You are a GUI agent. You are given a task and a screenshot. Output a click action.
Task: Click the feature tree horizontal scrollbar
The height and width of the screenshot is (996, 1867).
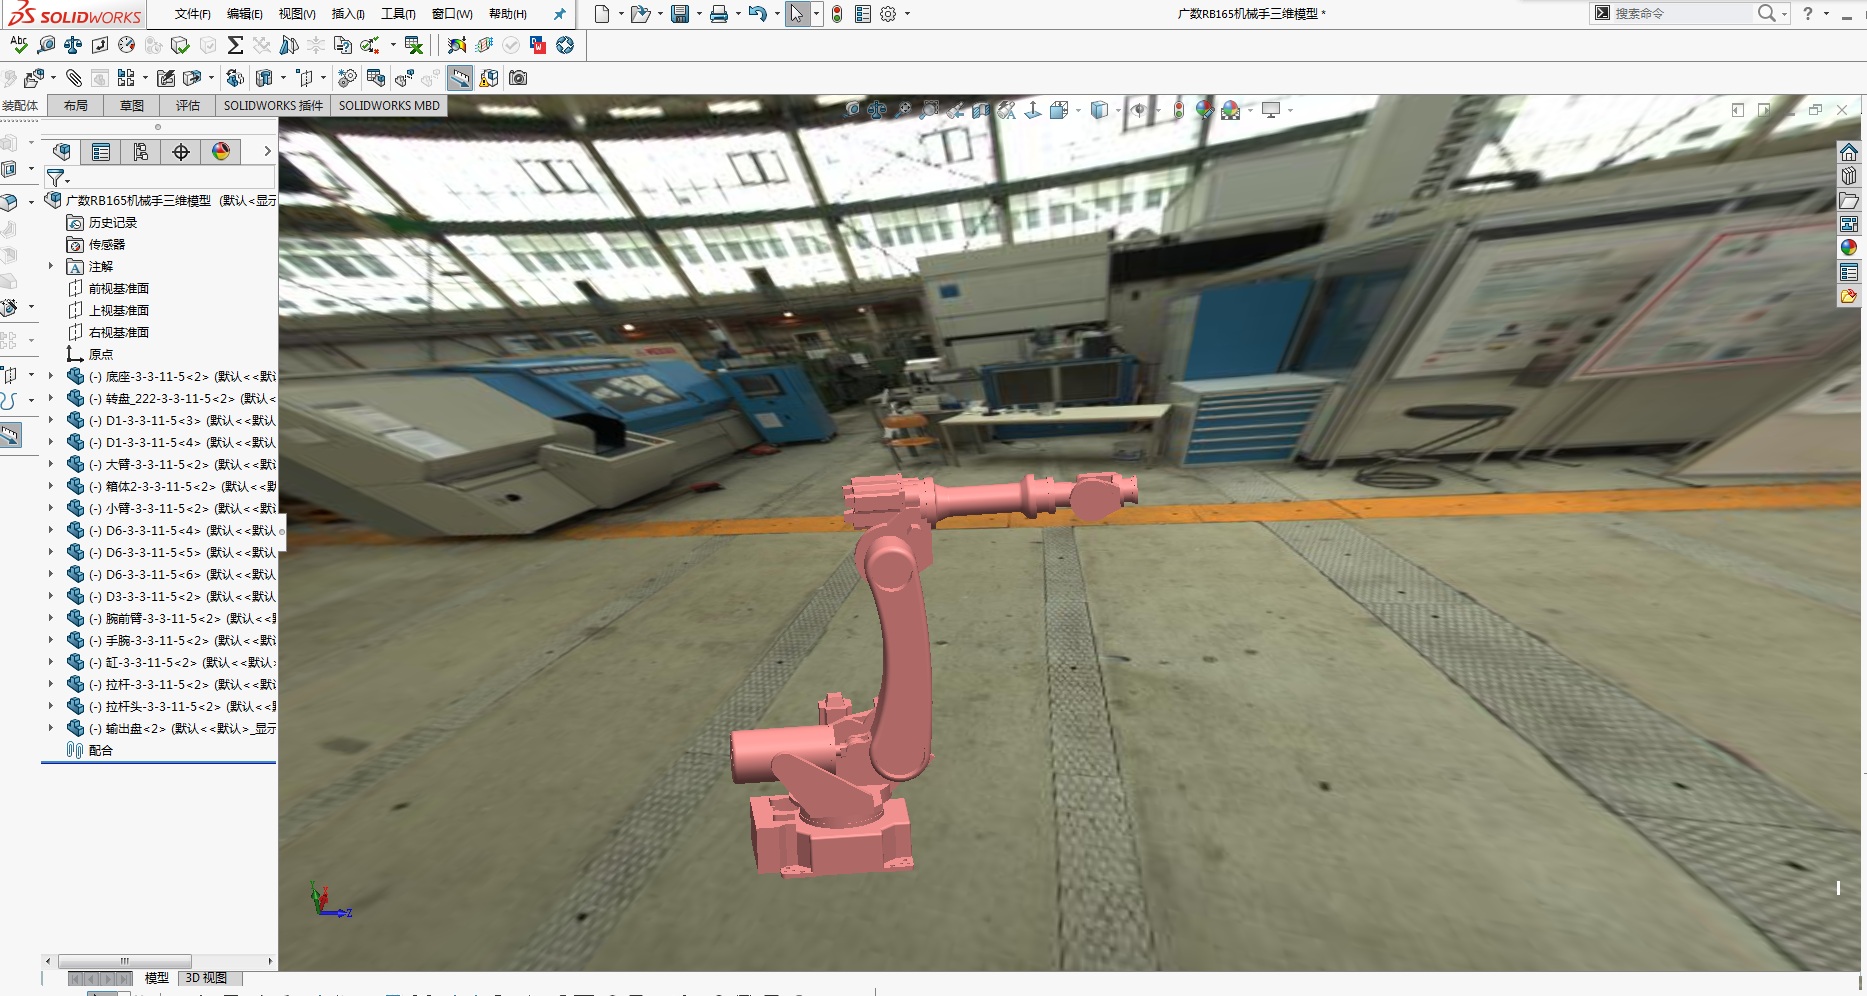point(124,961)
